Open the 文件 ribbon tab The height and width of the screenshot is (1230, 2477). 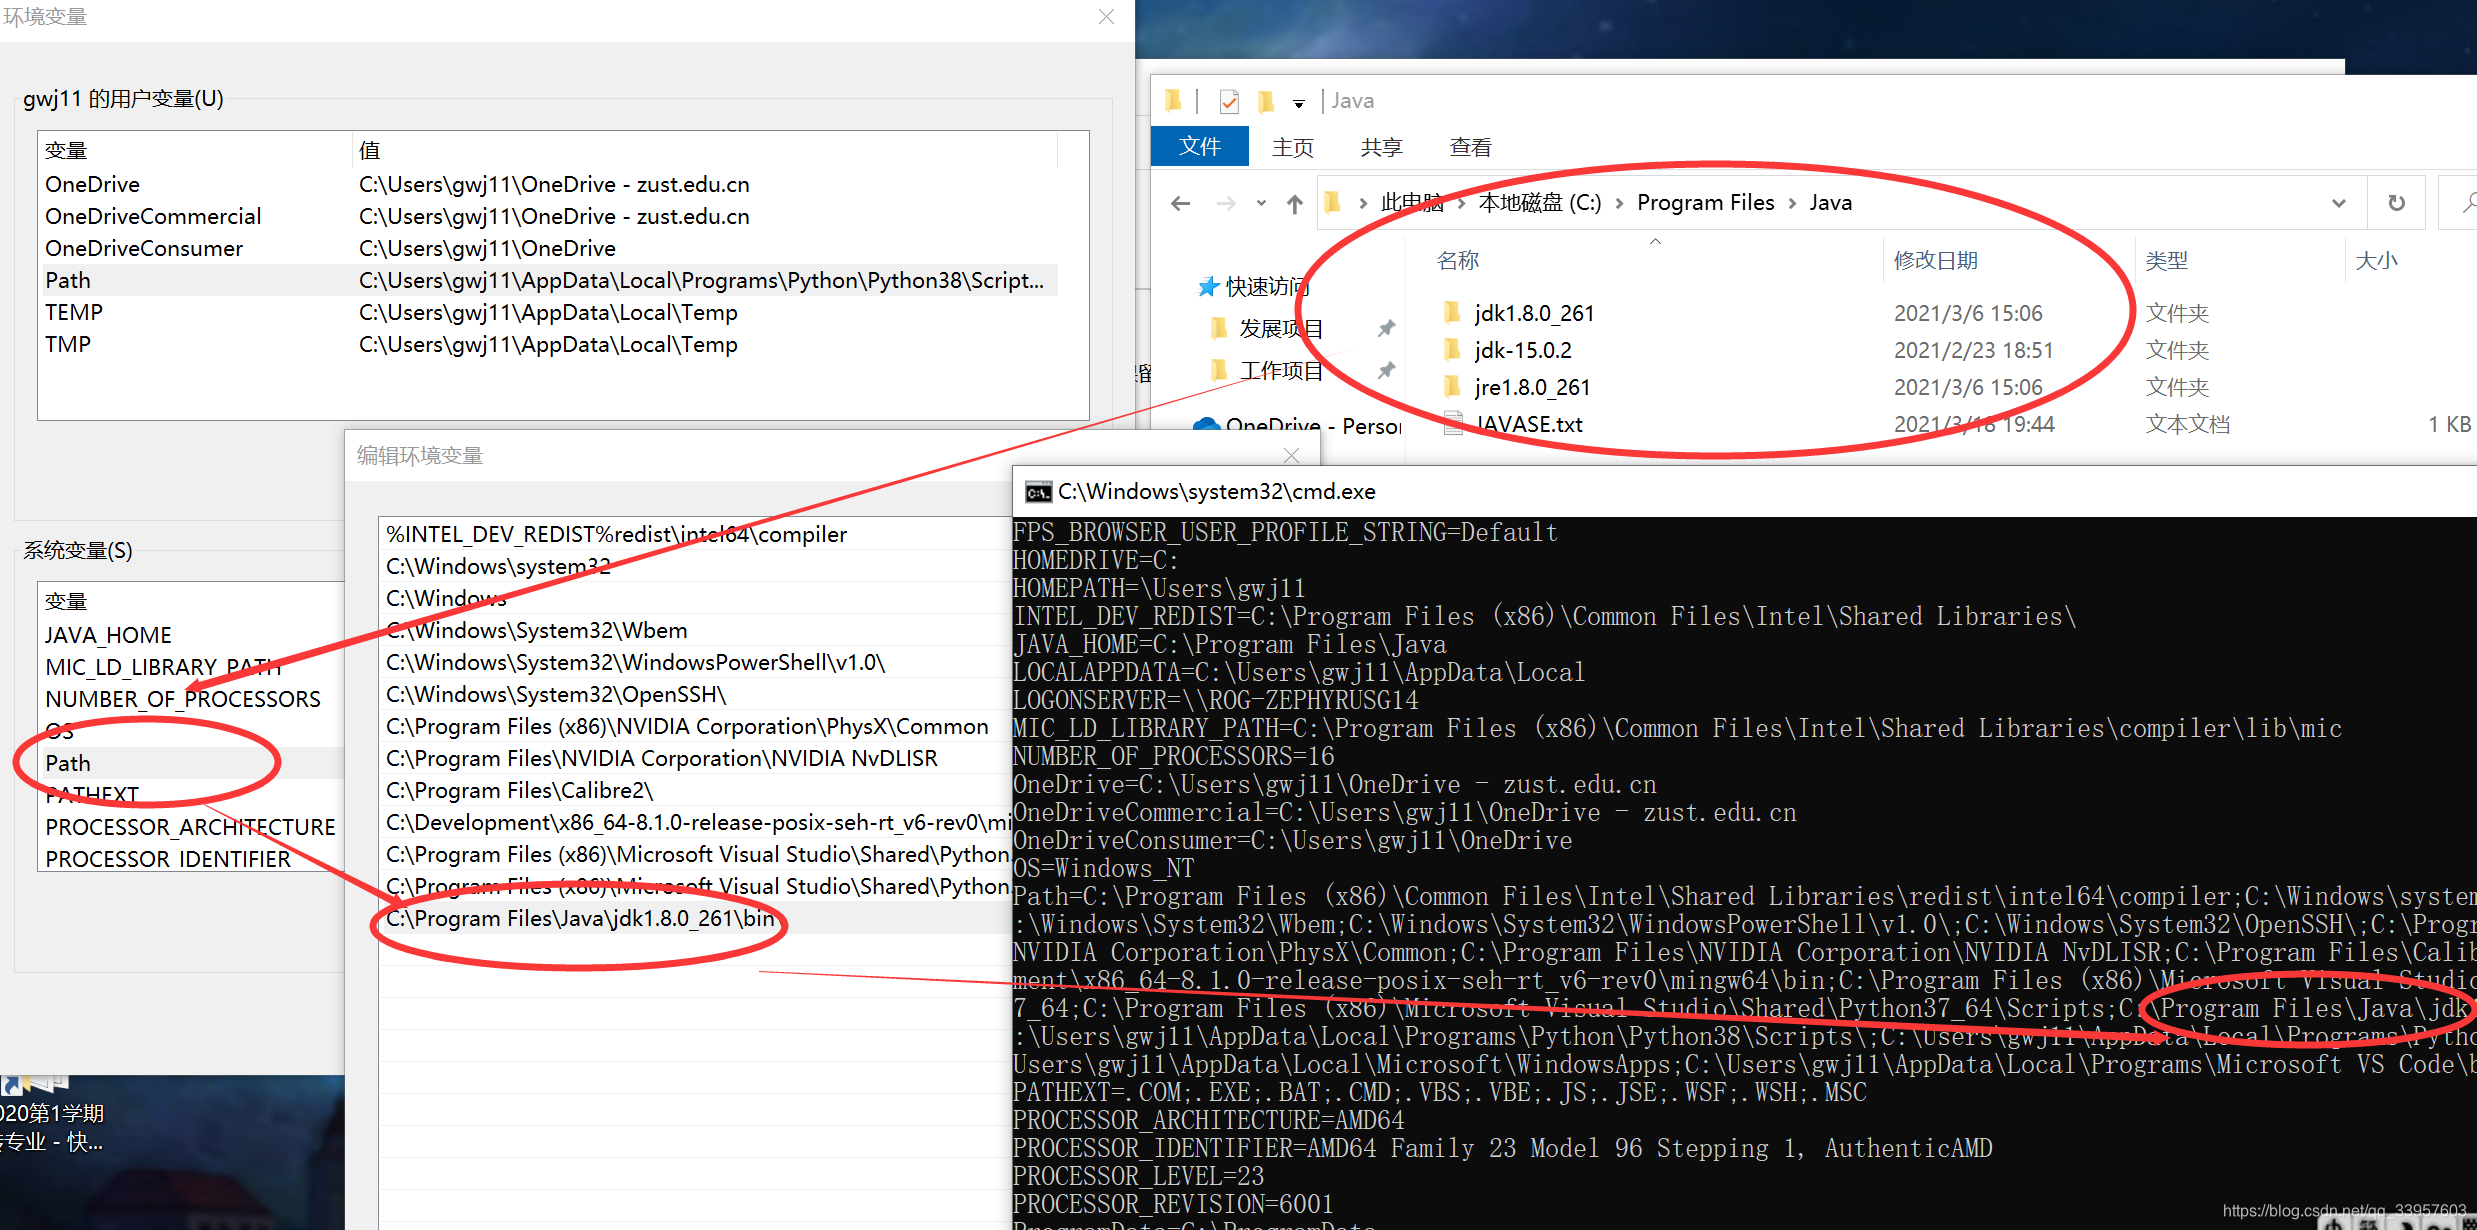(1200, 147)
